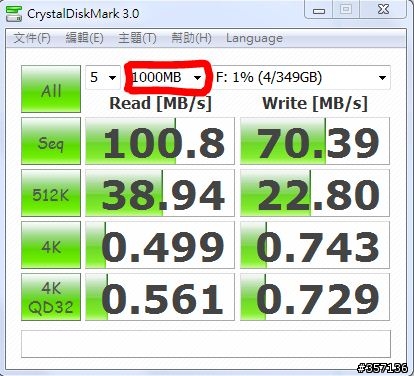
Task: Click the 4K QD32 read result 0.561
Action: [160, 297]
